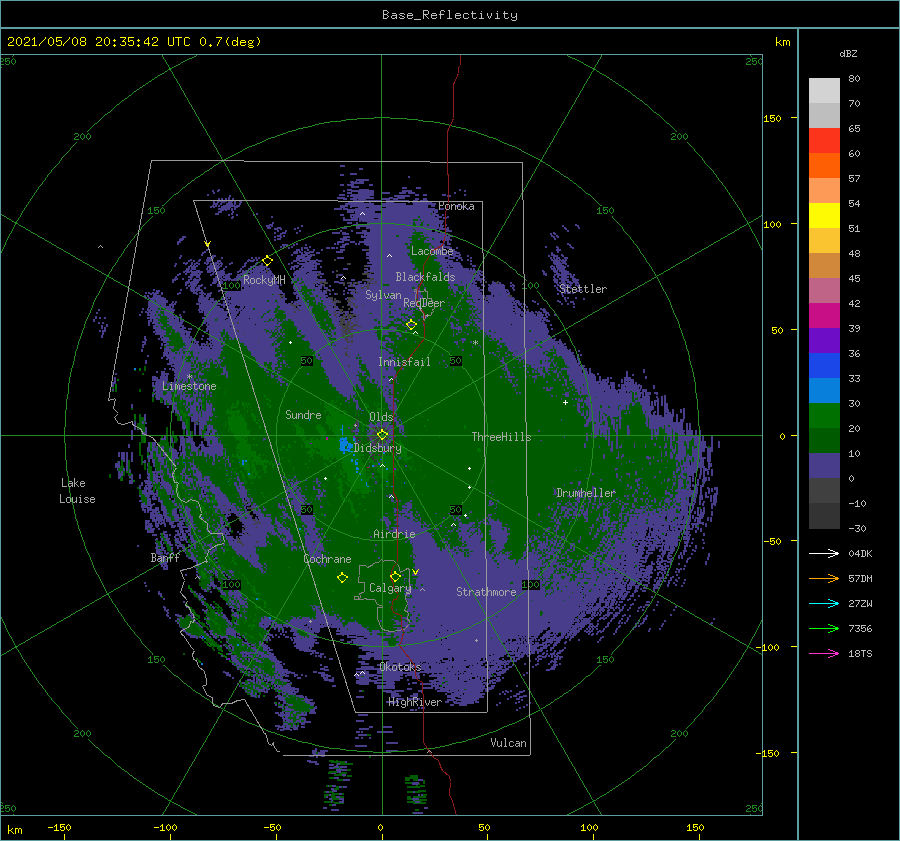Pick the slate purple 0 dBZ swatch
The height and width of the screenshot is (841, 900).
coord(824,466)
